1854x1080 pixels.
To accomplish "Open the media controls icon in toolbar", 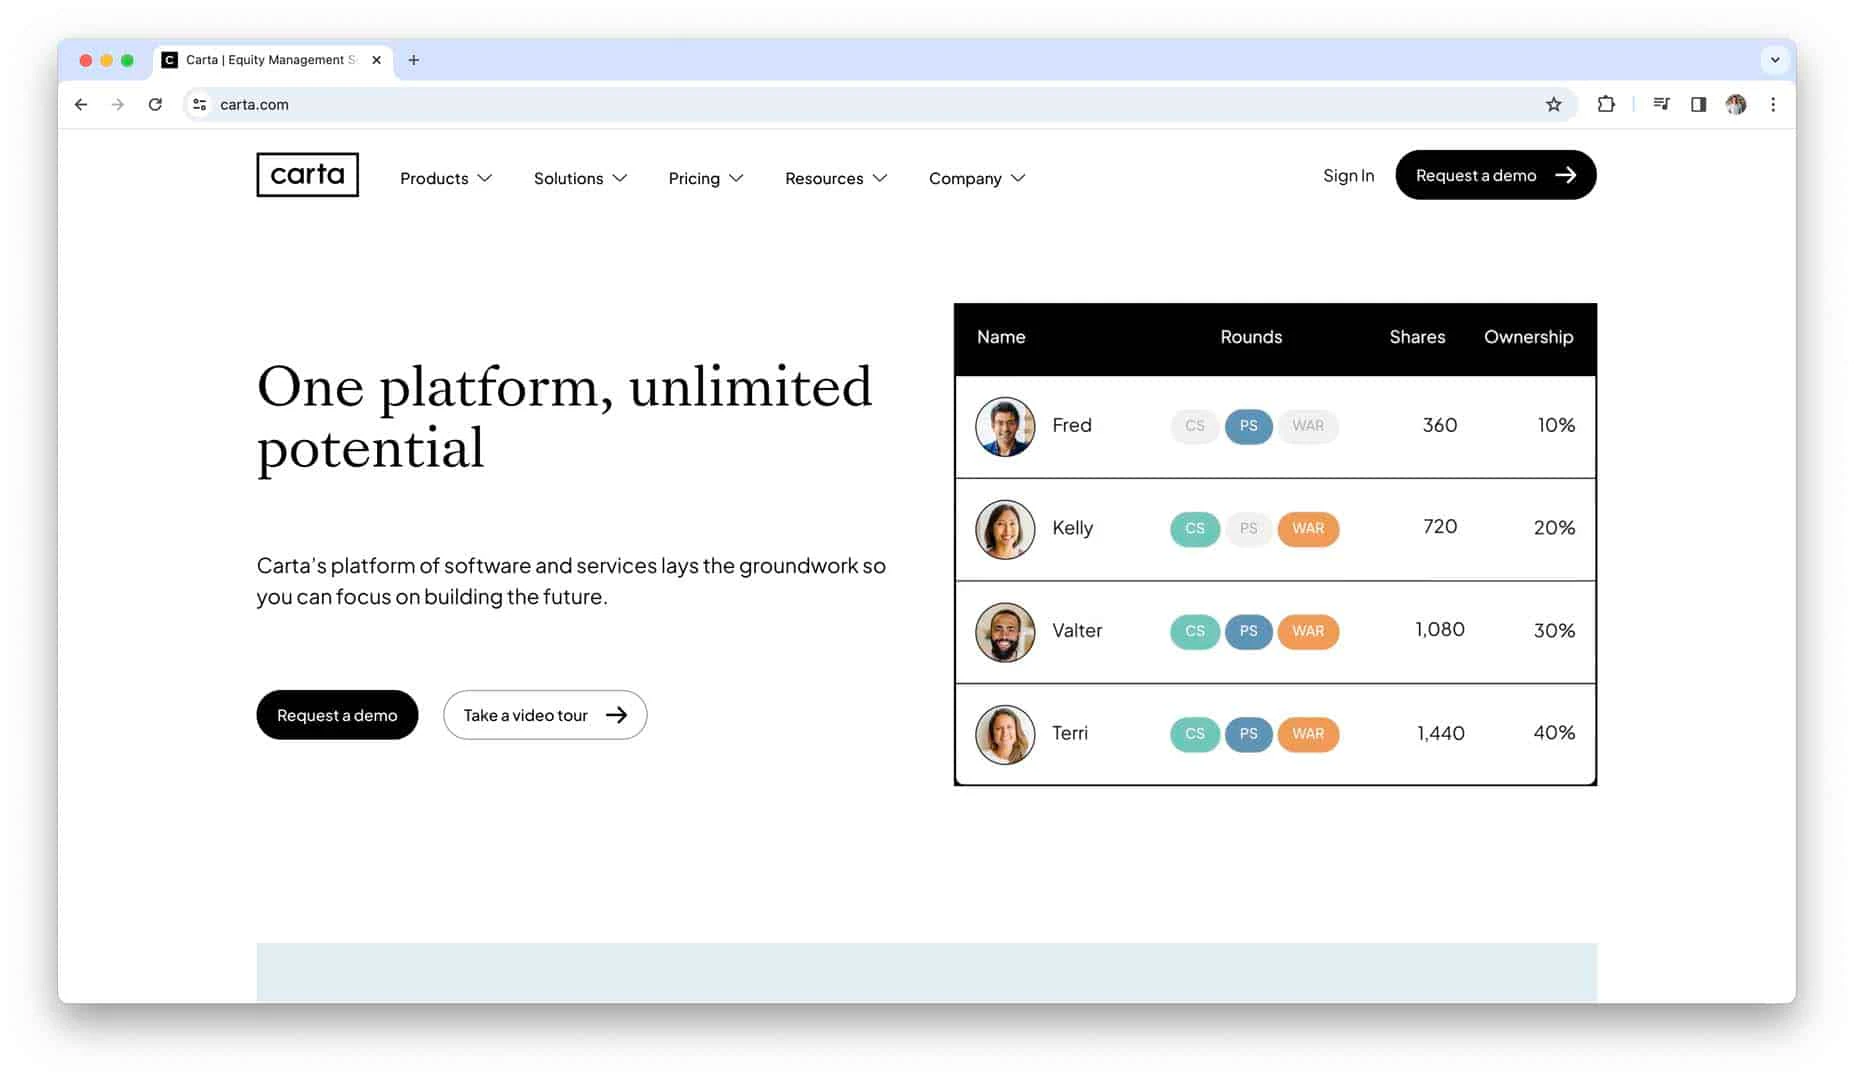I will point(1661,104).
